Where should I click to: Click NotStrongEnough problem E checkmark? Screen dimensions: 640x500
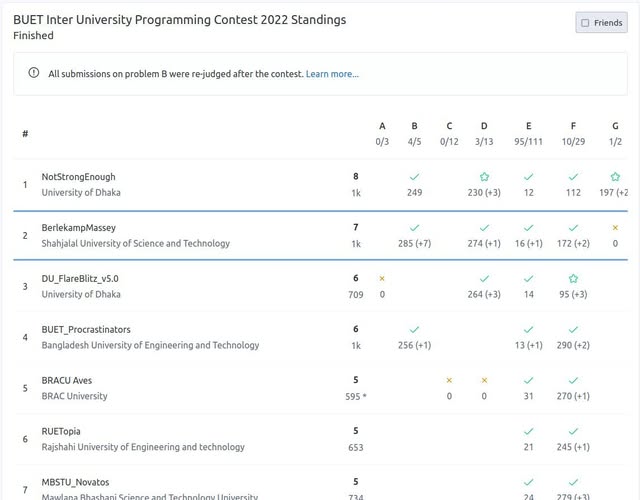click(x=529, y=177)
